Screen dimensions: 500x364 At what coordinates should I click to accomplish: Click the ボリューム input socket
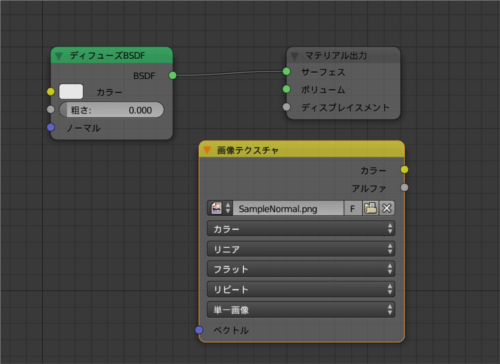tap(286, 89)
